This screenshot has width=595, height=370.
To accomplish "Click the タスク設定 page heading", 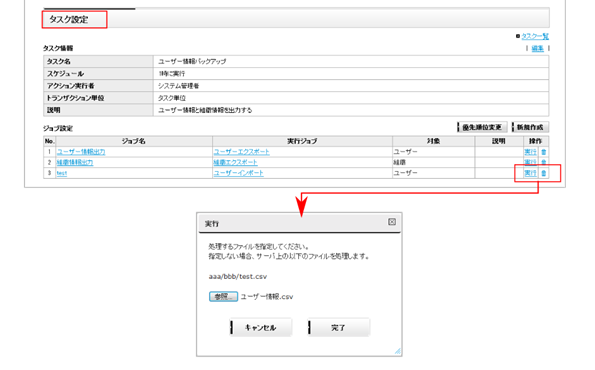I will click(x=69, y=19).
